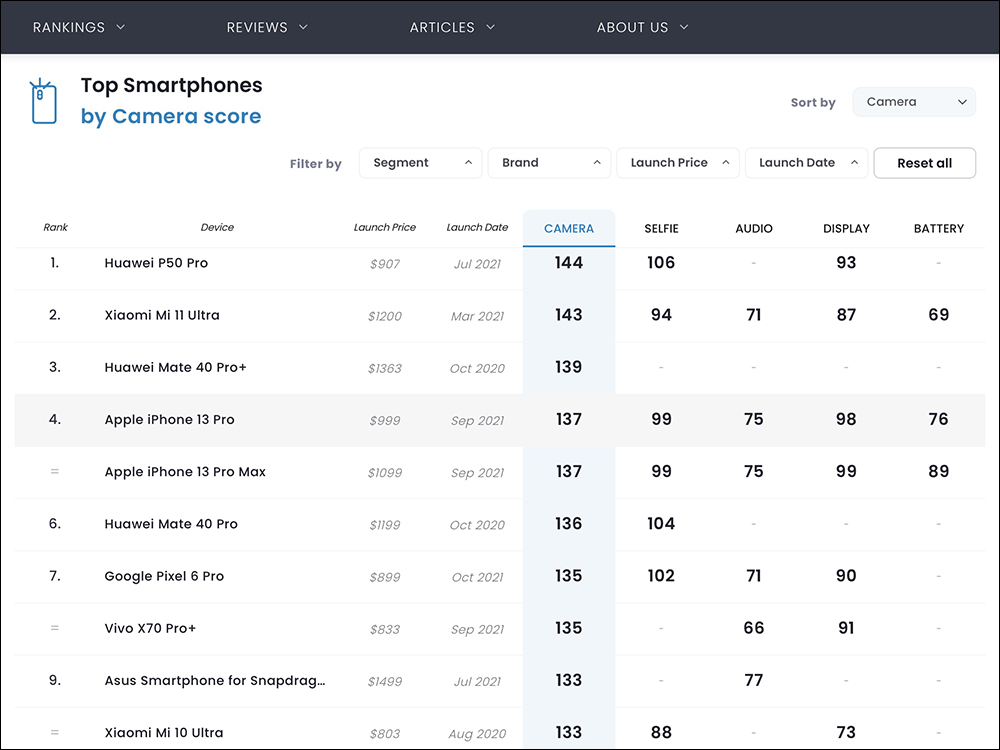Screen dimensions: 1000x750
Task: Open the Launch Date filter dropdown
Action: (x=806, y=163)
